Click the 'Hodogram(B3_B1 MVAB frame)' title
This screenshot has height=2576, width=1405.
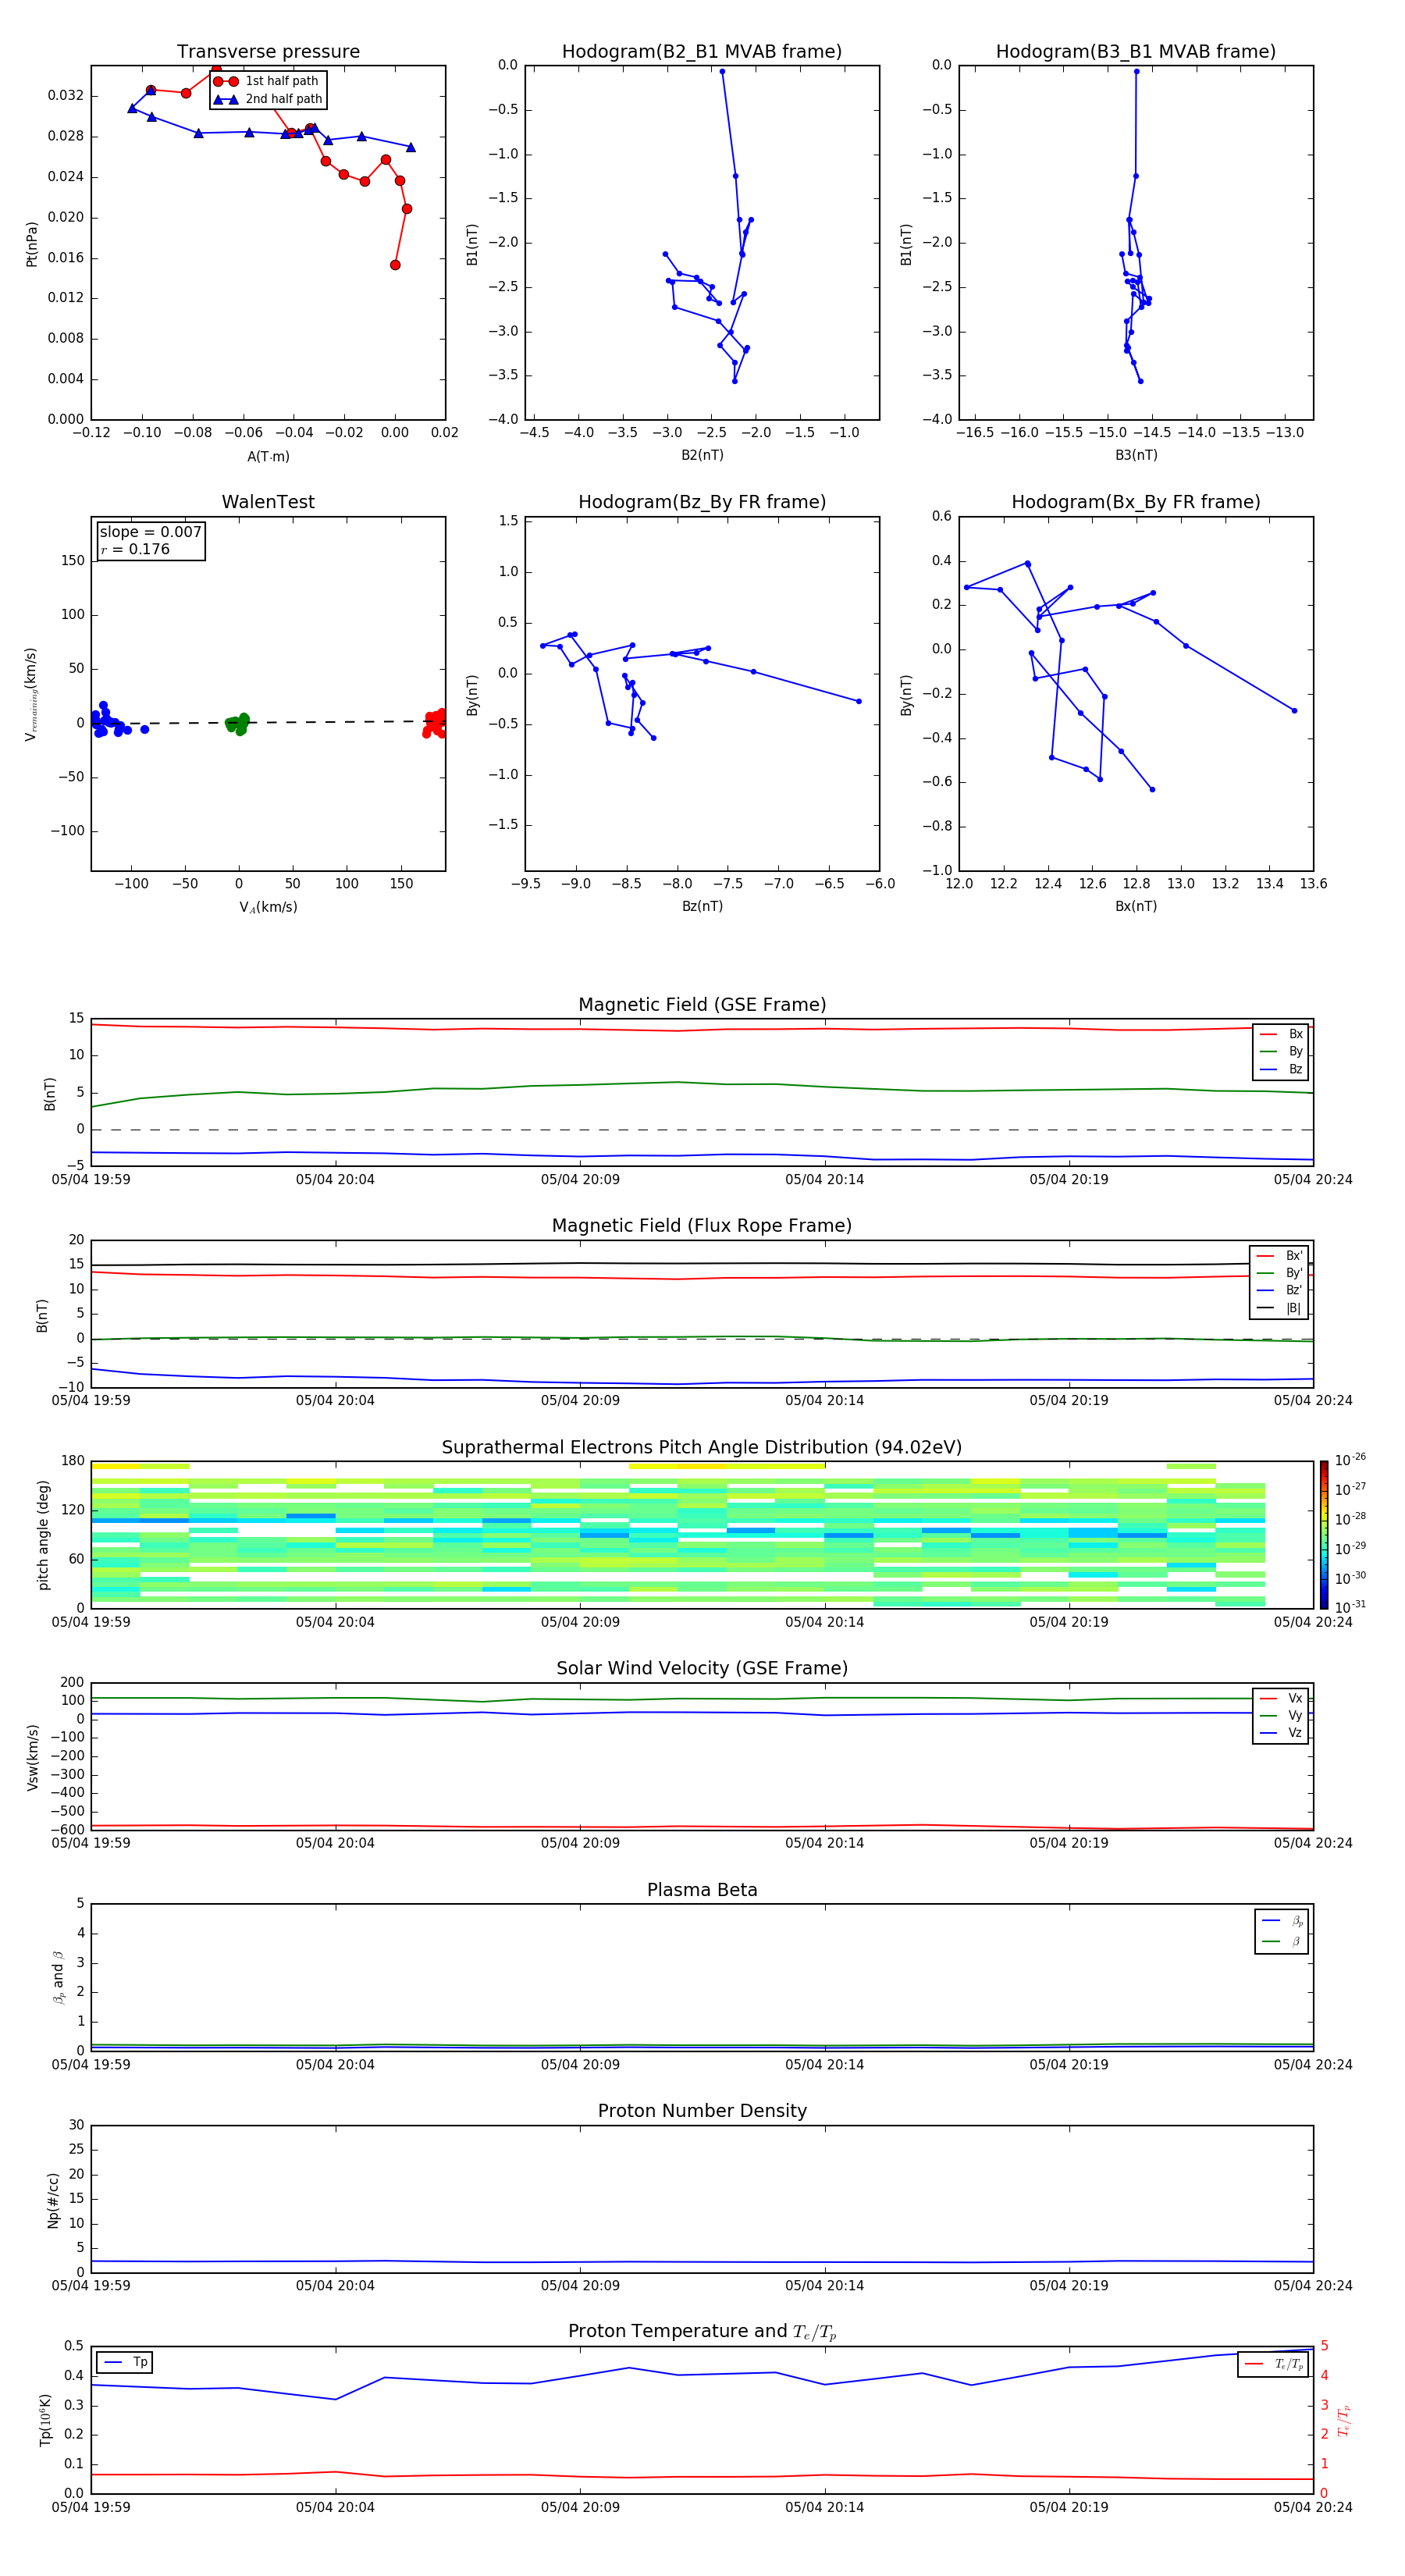tap(1136, 52)
